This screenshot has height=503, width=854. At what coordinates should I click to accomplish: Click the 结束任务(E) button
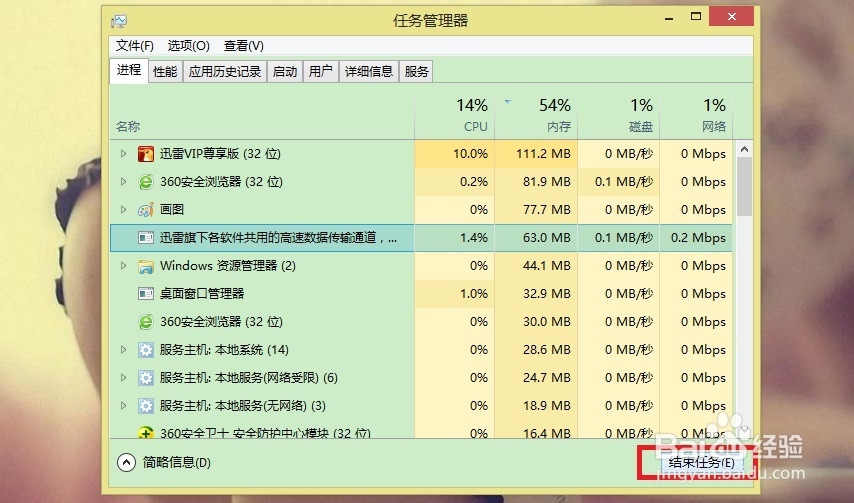[702, 463]
